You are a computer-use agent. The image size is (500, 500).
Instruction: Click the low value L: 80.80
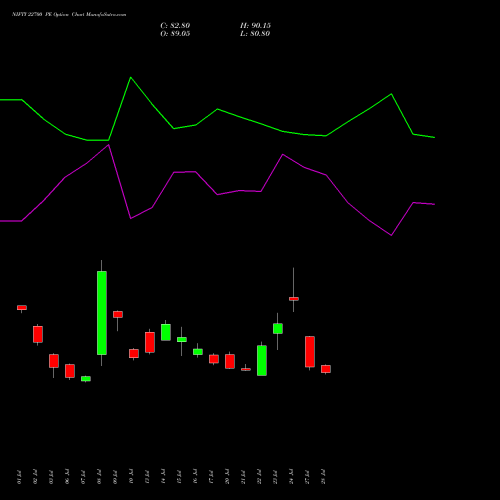coord(255,34)
